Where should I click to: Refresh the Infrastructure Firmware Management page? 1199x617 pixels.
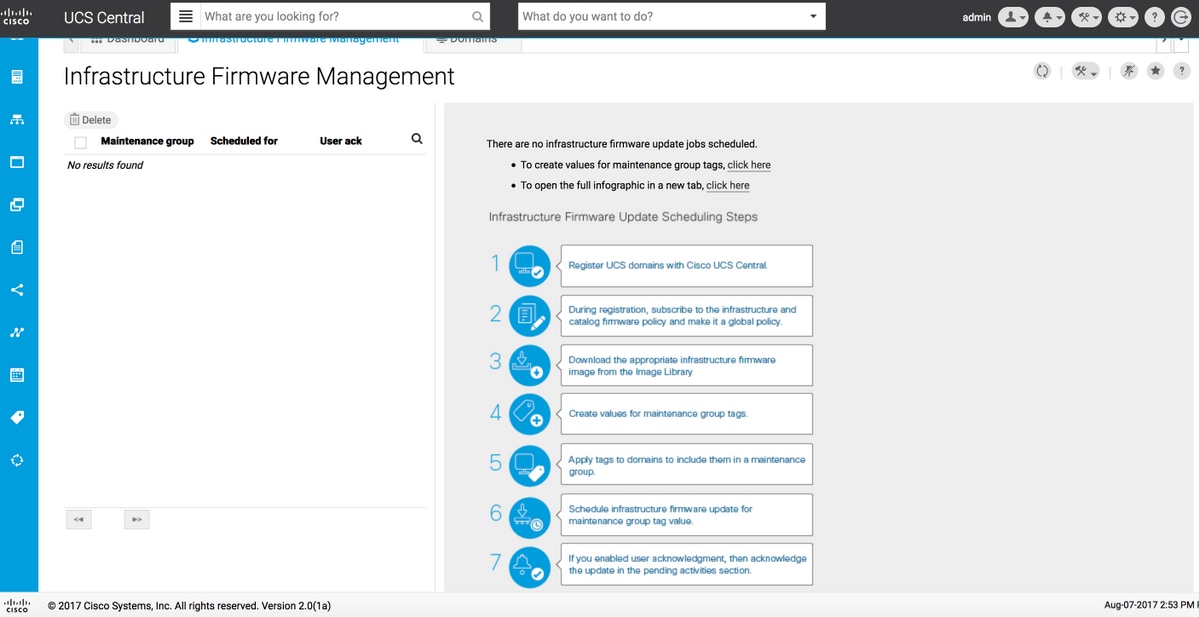point(1042,71)
